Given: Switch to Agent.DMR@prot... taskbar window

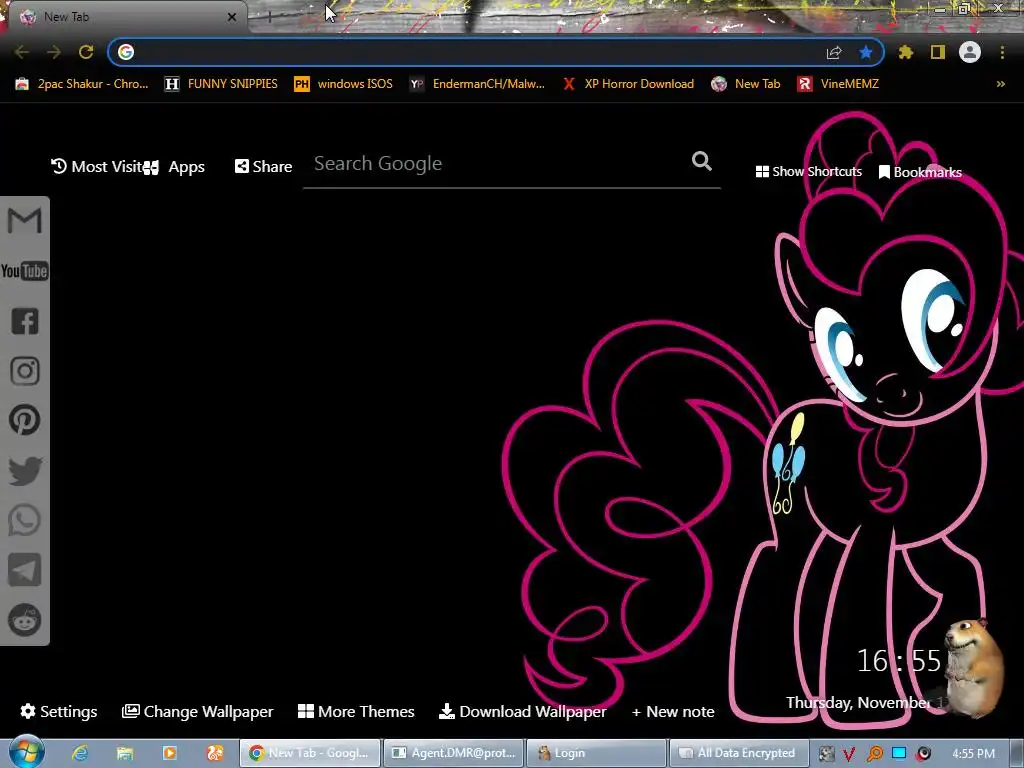Looking at the screenshot, I should click(454, 753).
